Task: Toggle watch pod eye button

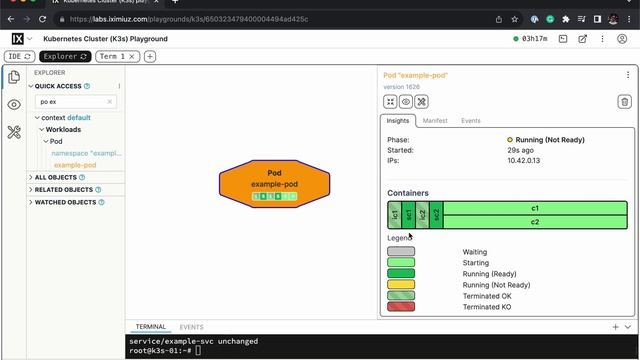Action: coord(406,102)
